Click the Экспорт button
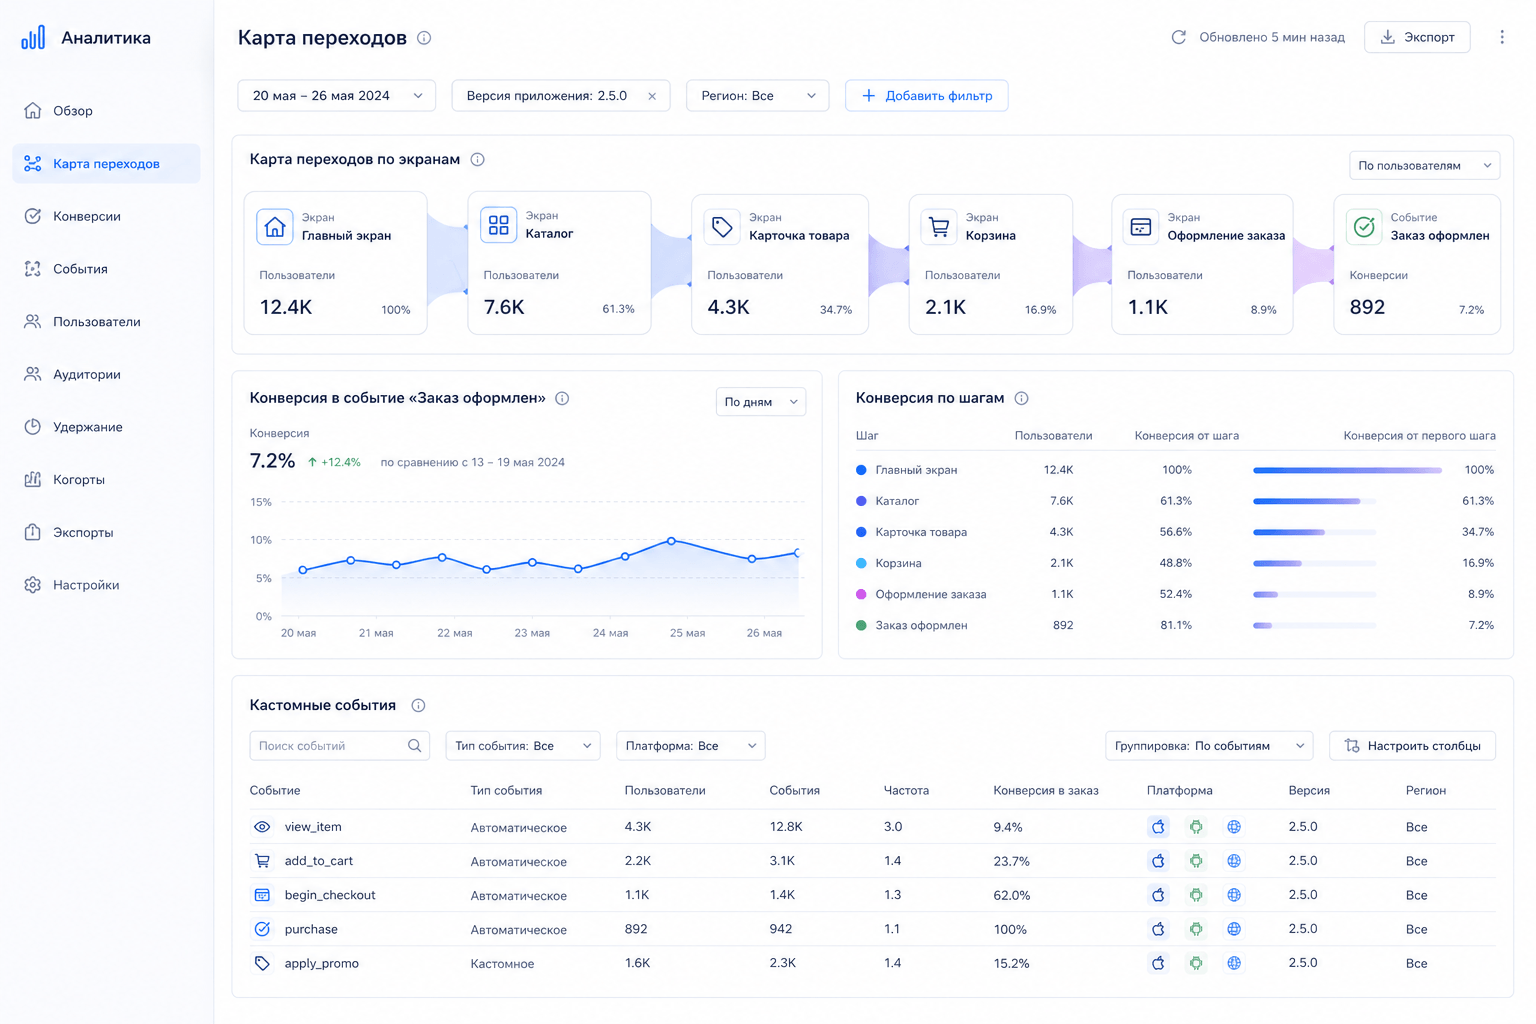This screenshot has width=1536, height=1024. [x=1417, y=37]
